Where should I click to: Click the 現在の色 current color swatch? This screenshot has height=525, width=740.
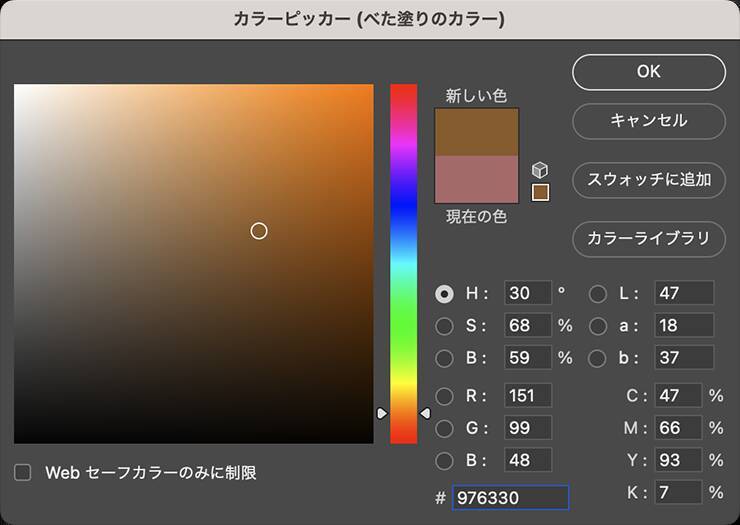coord(477,179)
